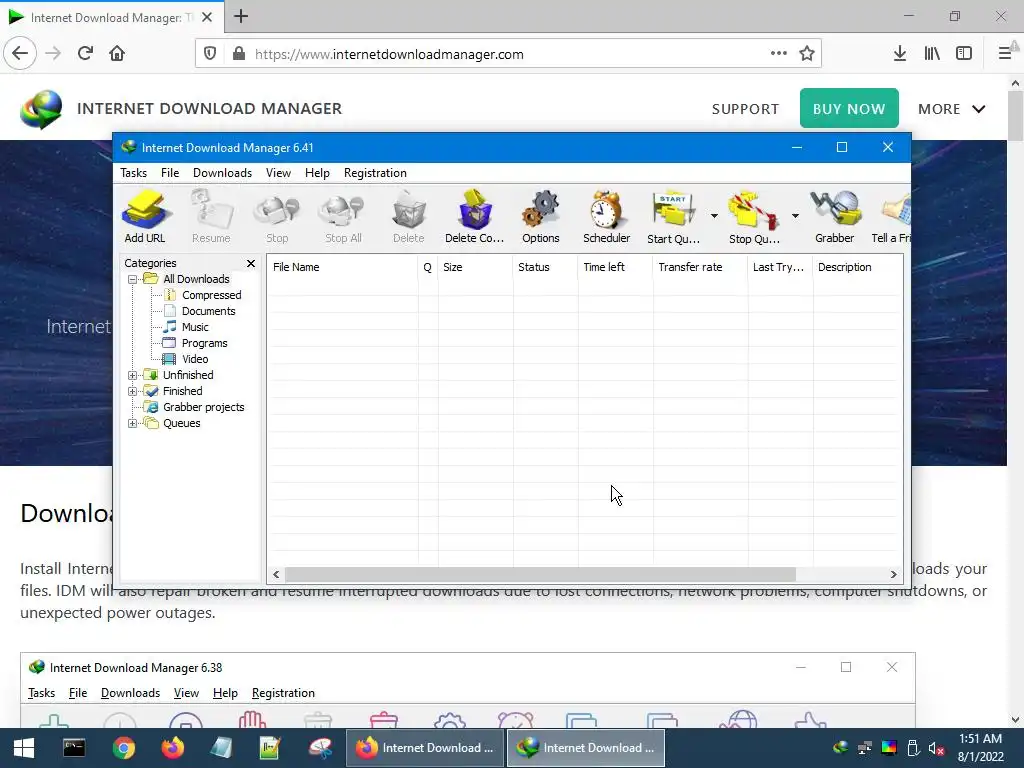The image size is (1024, 768).
Task: Sort by Time left column header
Action: click(x=615, y=267)
